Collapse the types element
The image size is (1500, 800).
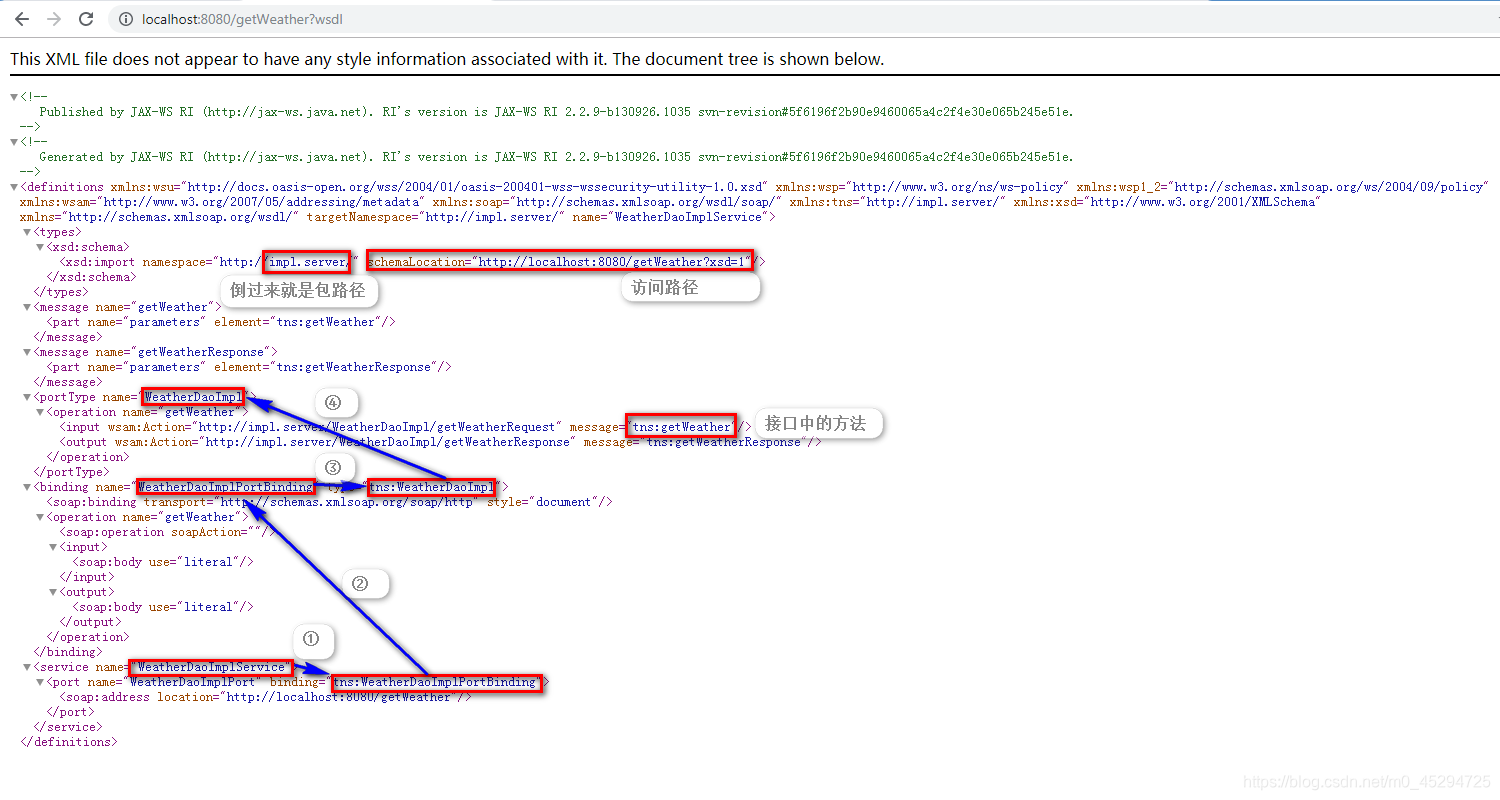27,232
